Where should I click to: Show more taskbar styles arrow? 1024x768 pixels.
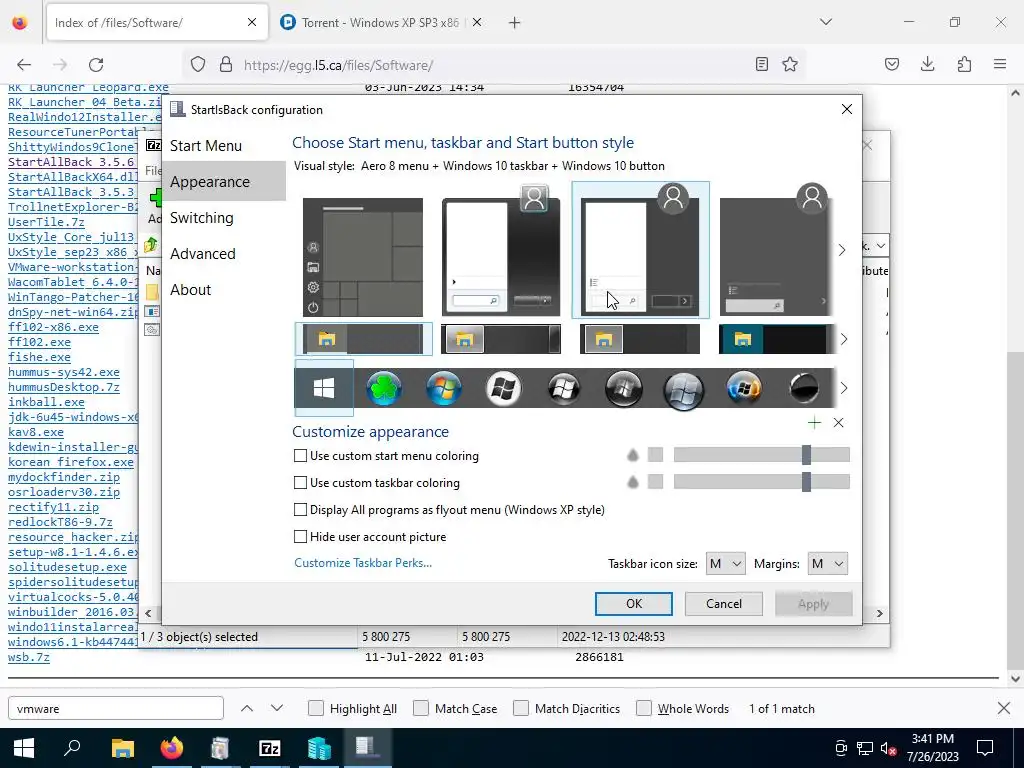click(844, 339)
